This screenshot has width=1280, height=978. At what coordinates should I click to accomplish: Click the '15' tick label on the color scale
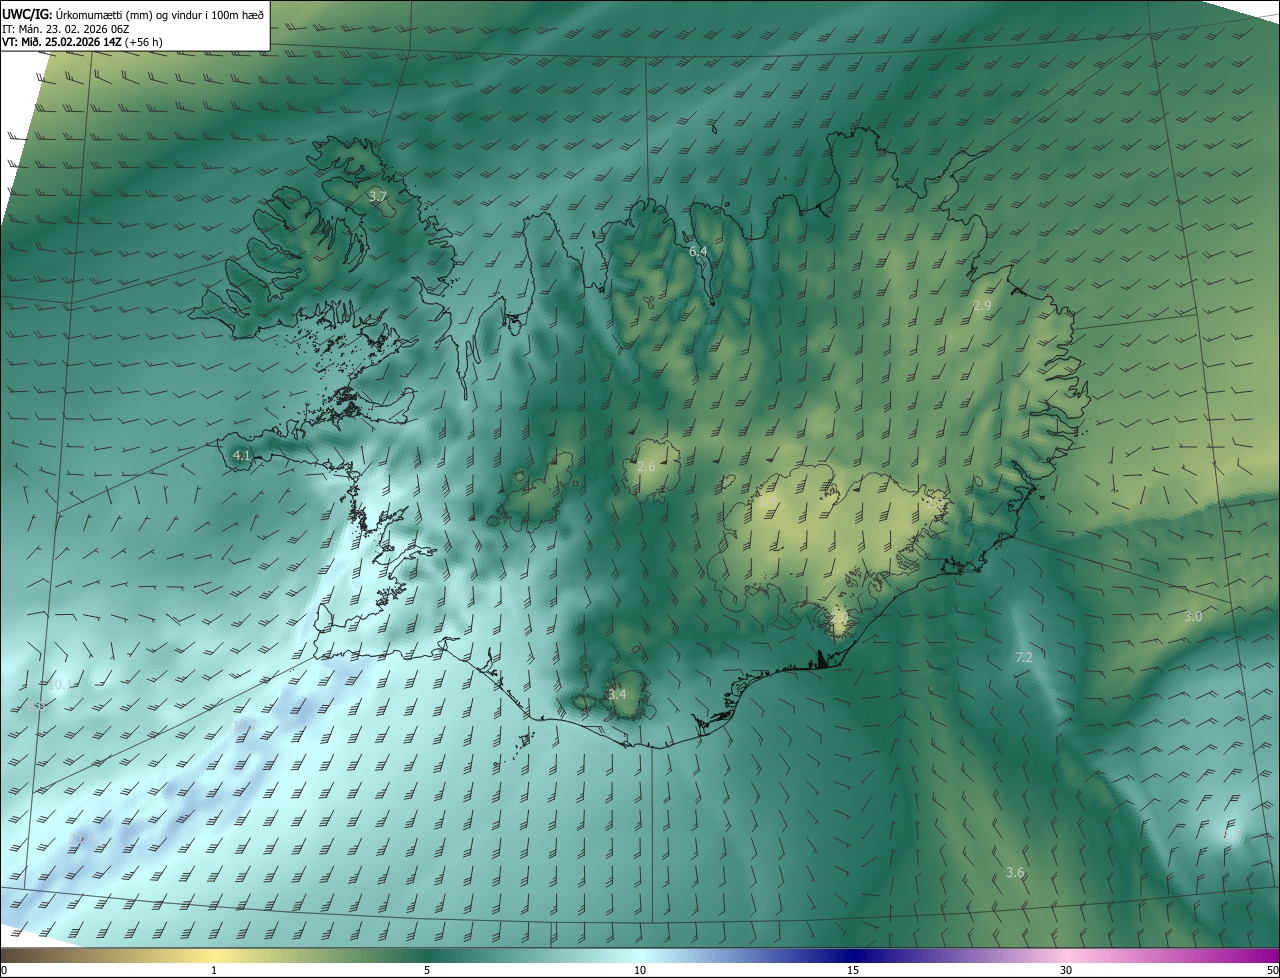(x=853, y=970)
